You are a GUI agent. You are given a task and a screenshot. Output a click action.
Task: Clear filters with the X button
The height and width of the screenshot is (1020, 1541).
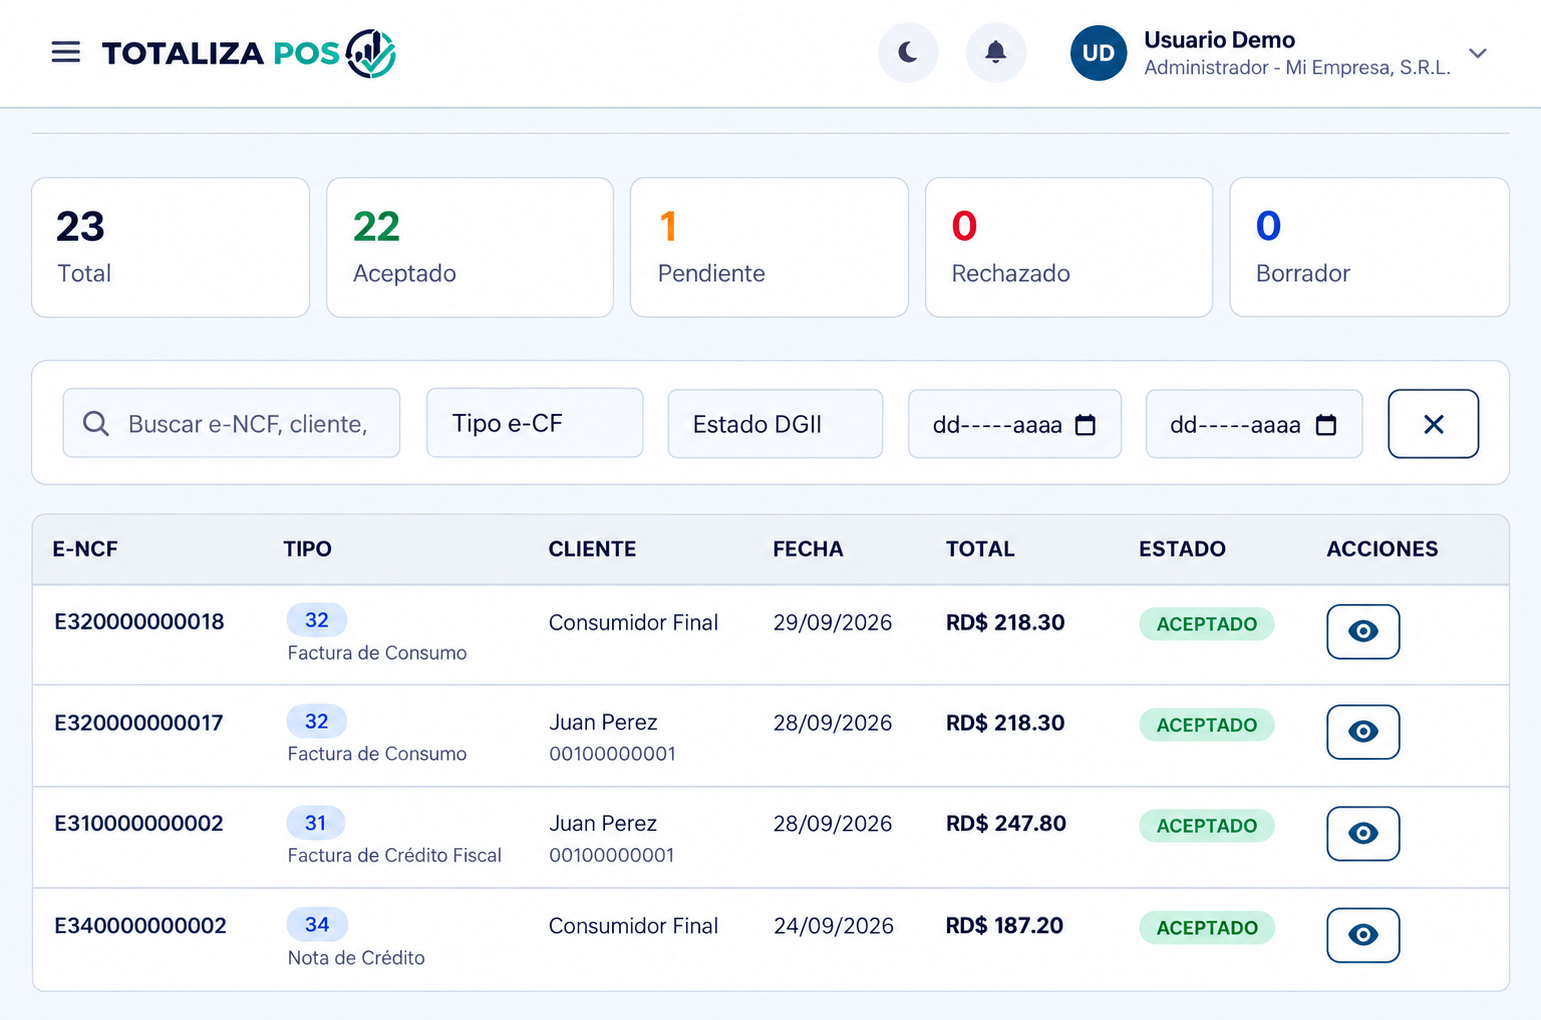(x=1433, y=424)
